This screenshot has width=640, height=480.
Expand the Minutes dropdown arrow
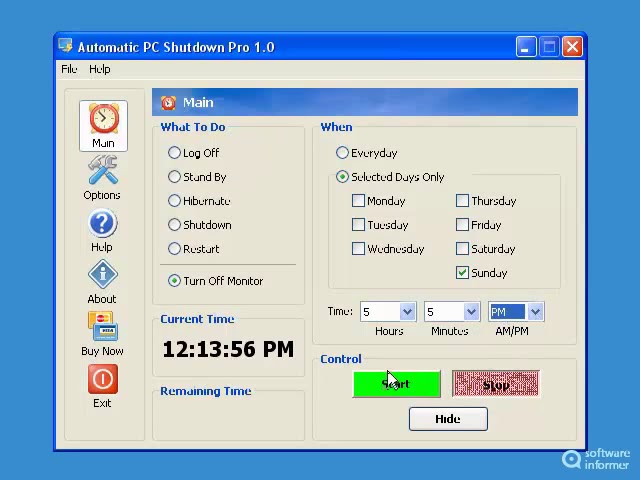[471, 312]
